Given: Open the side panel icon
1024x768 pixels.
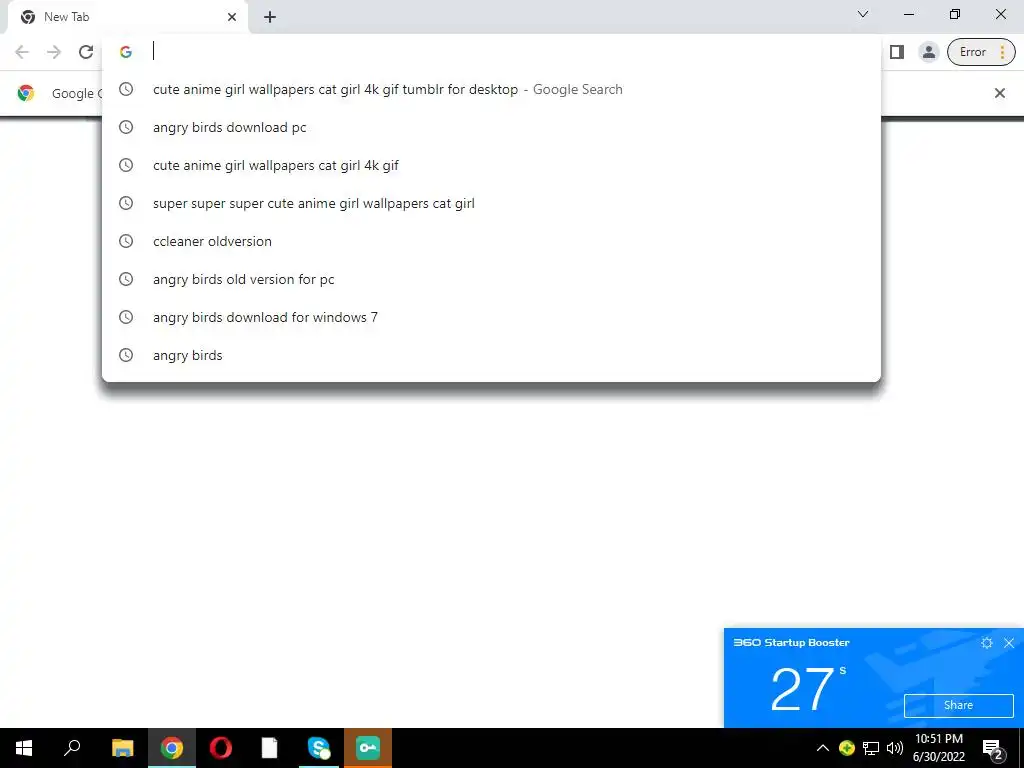Looking at the screenshot, I should [897, 52].
